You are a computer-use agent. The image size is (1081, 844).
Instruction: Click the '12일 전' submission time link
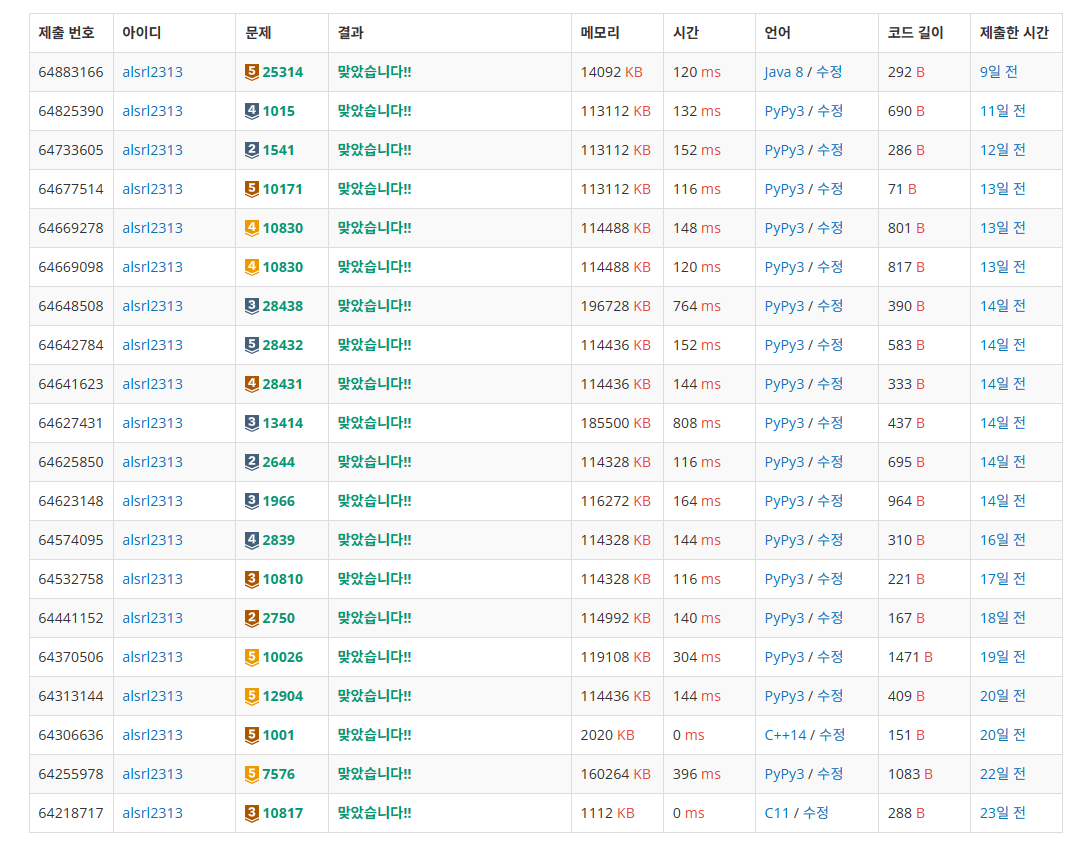point(1002,150)
